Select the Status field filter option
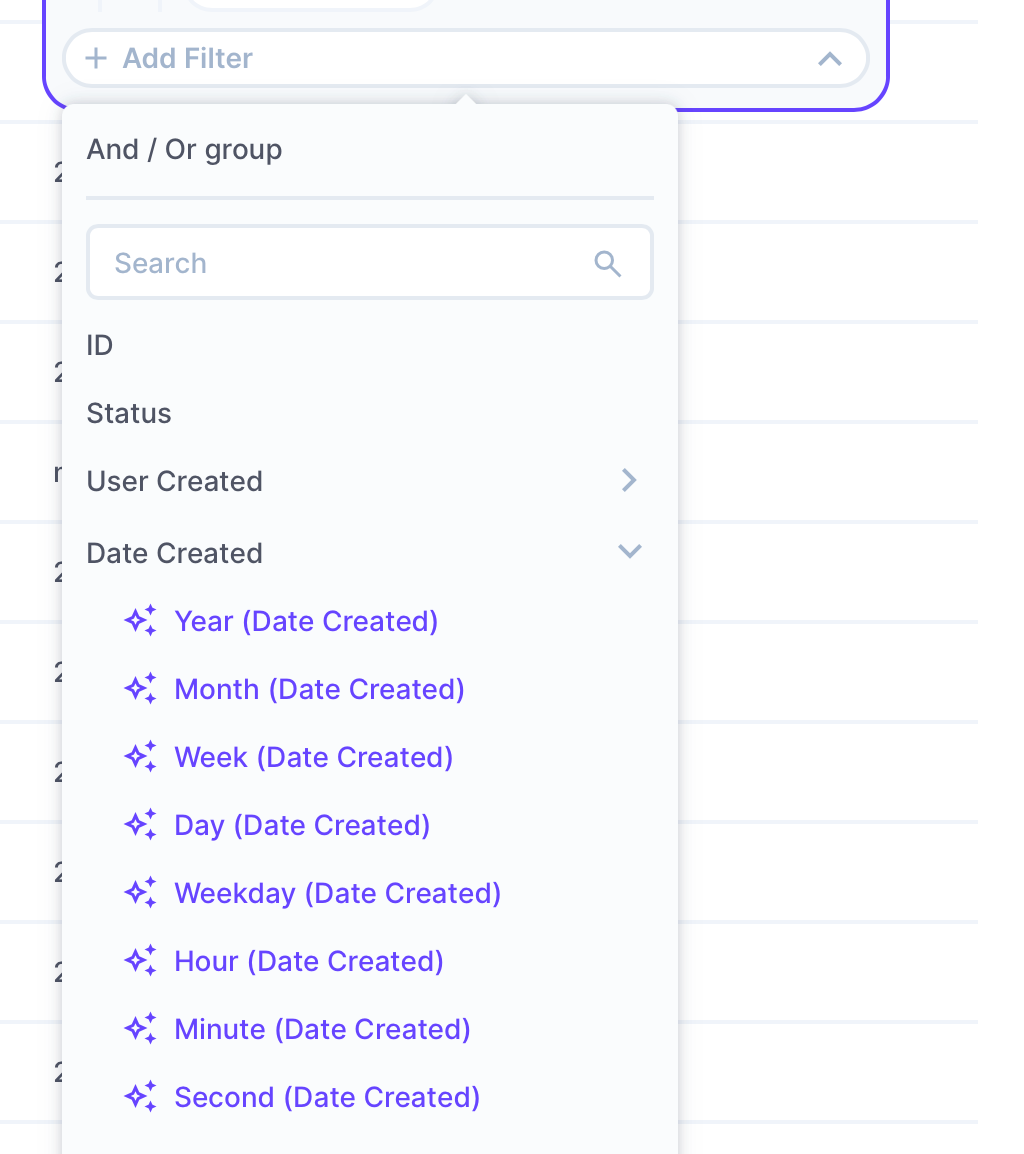1024x1154 pixels. (129, 414)
